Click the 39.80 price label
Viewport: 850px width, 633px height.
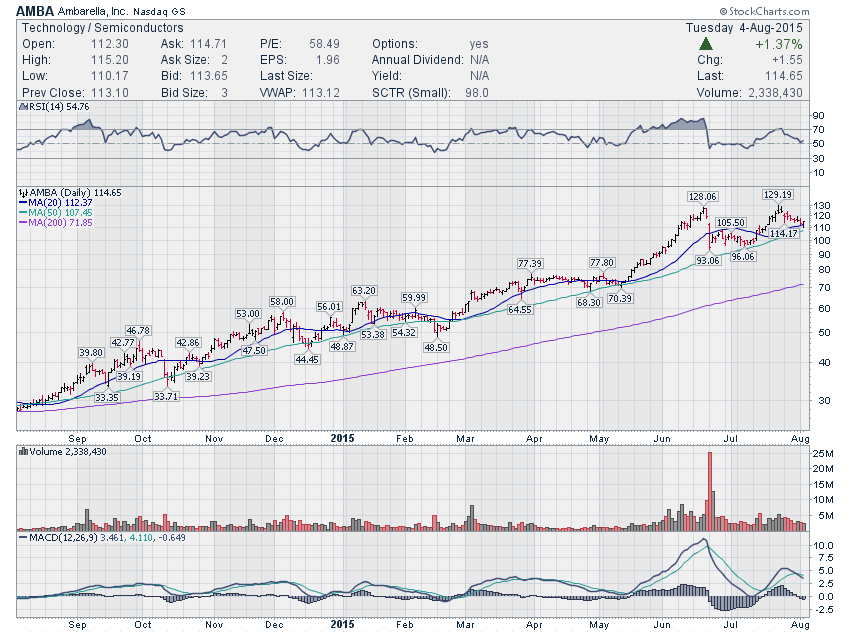[x=91, y=353]
